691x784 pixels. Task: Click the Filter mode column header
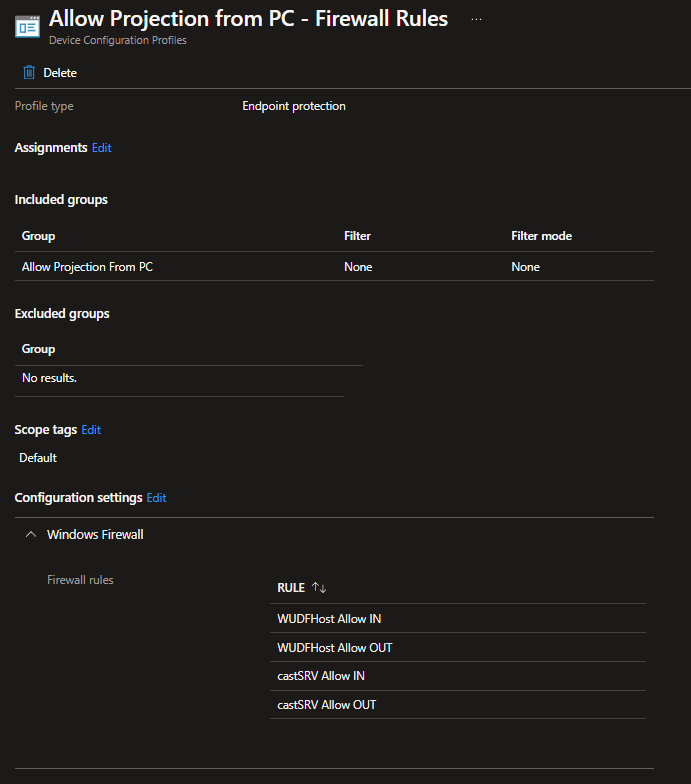pos(542,236)
